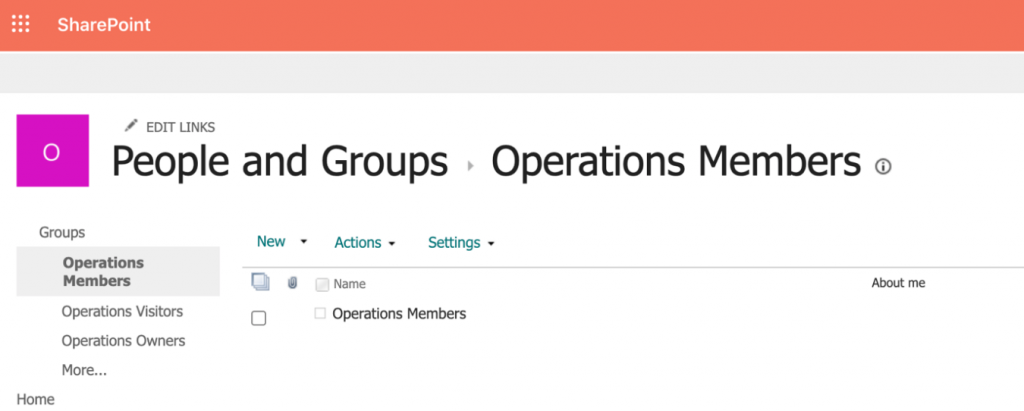
Task: Click the select-all stacked pages icon
Action: 260,282
